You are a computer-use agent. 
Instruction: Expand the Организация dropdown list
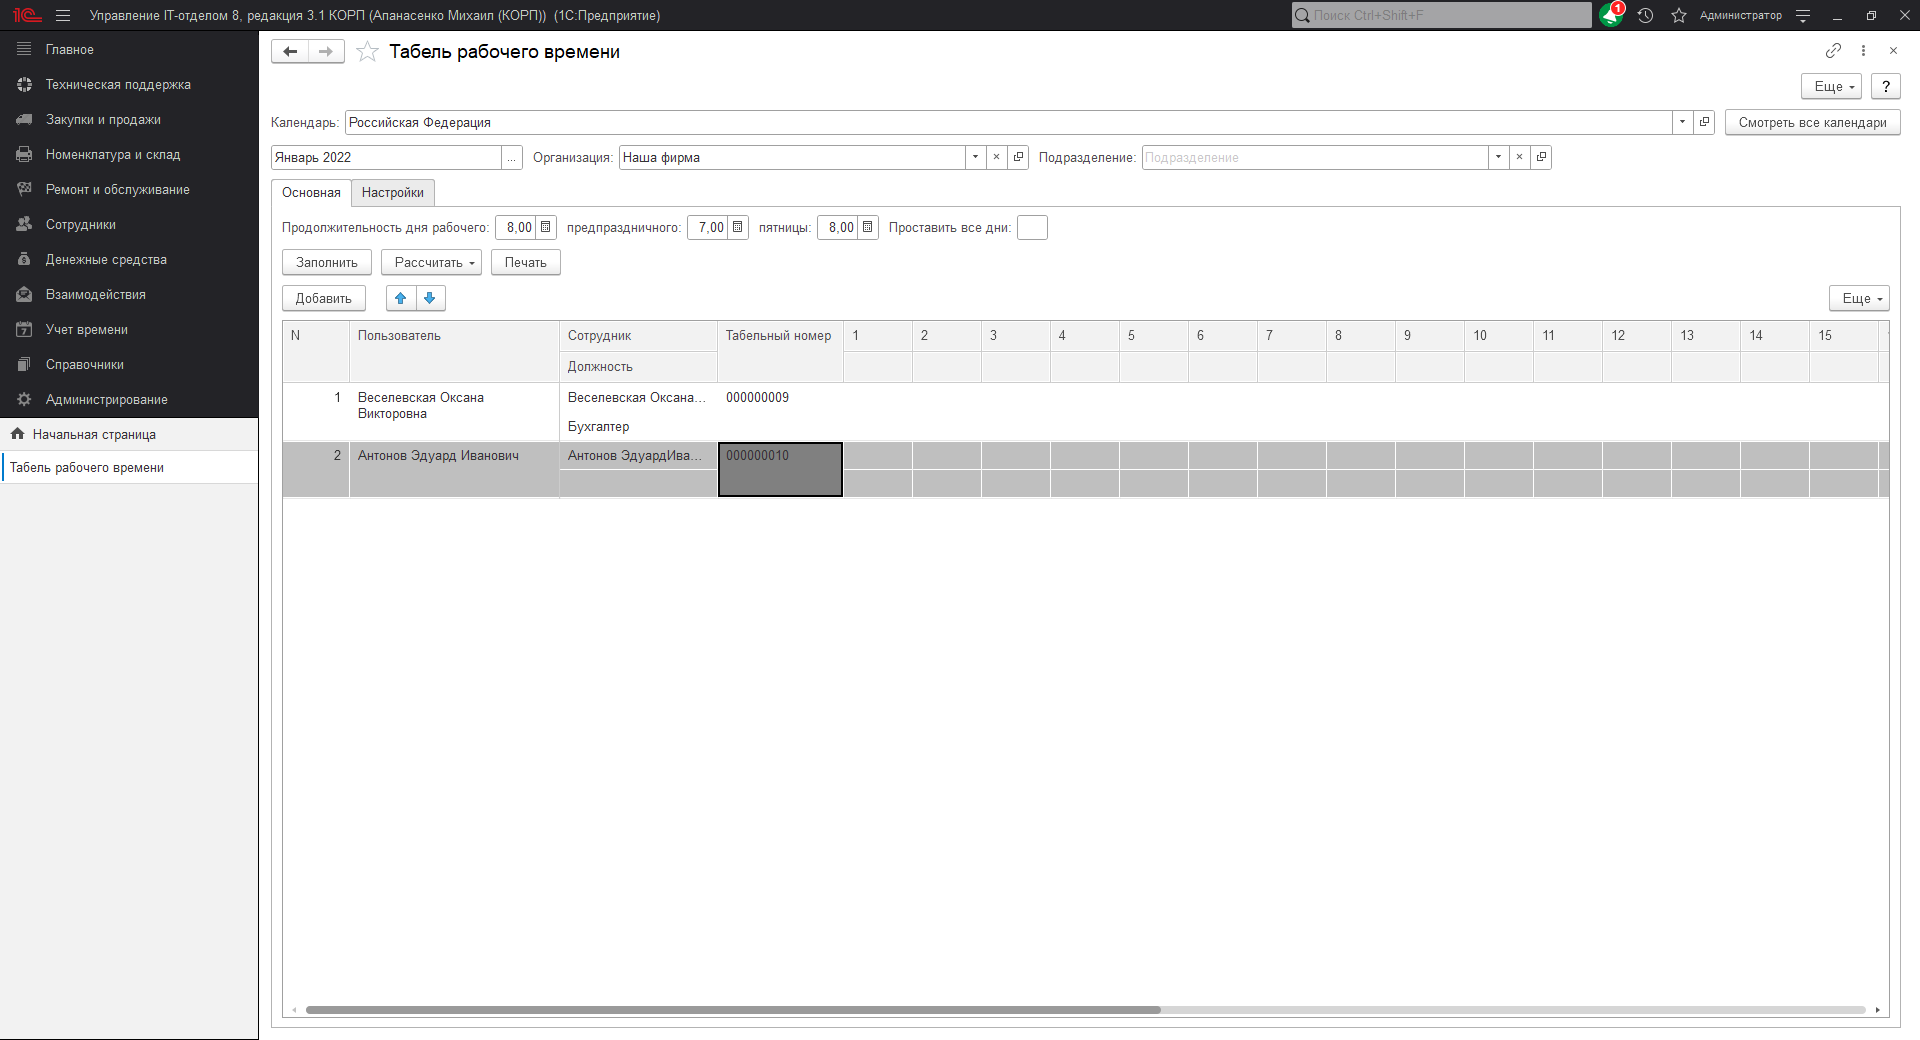click(975, 157)
